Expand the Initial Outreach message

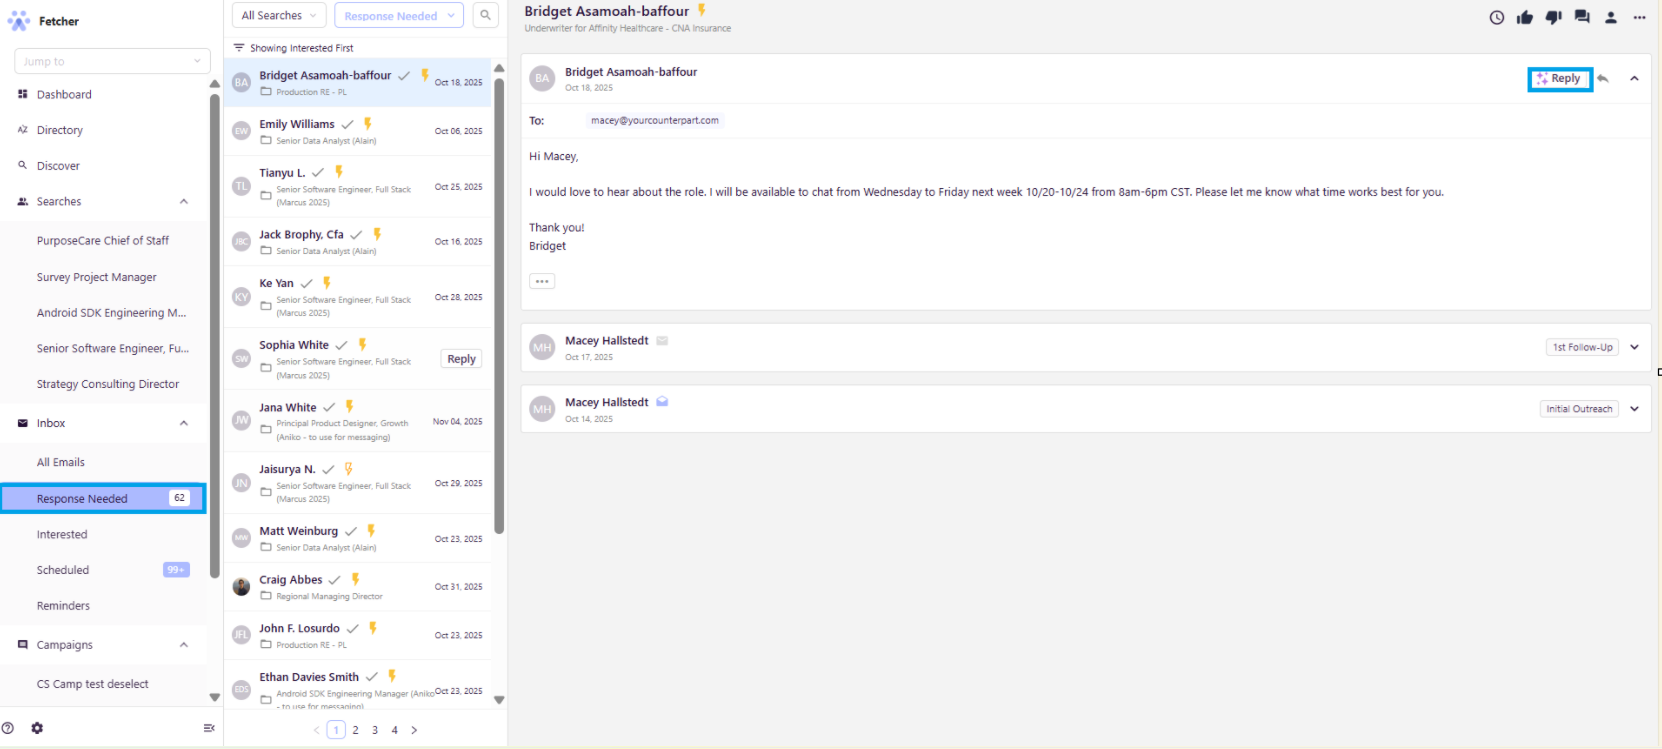point(1634,409)
